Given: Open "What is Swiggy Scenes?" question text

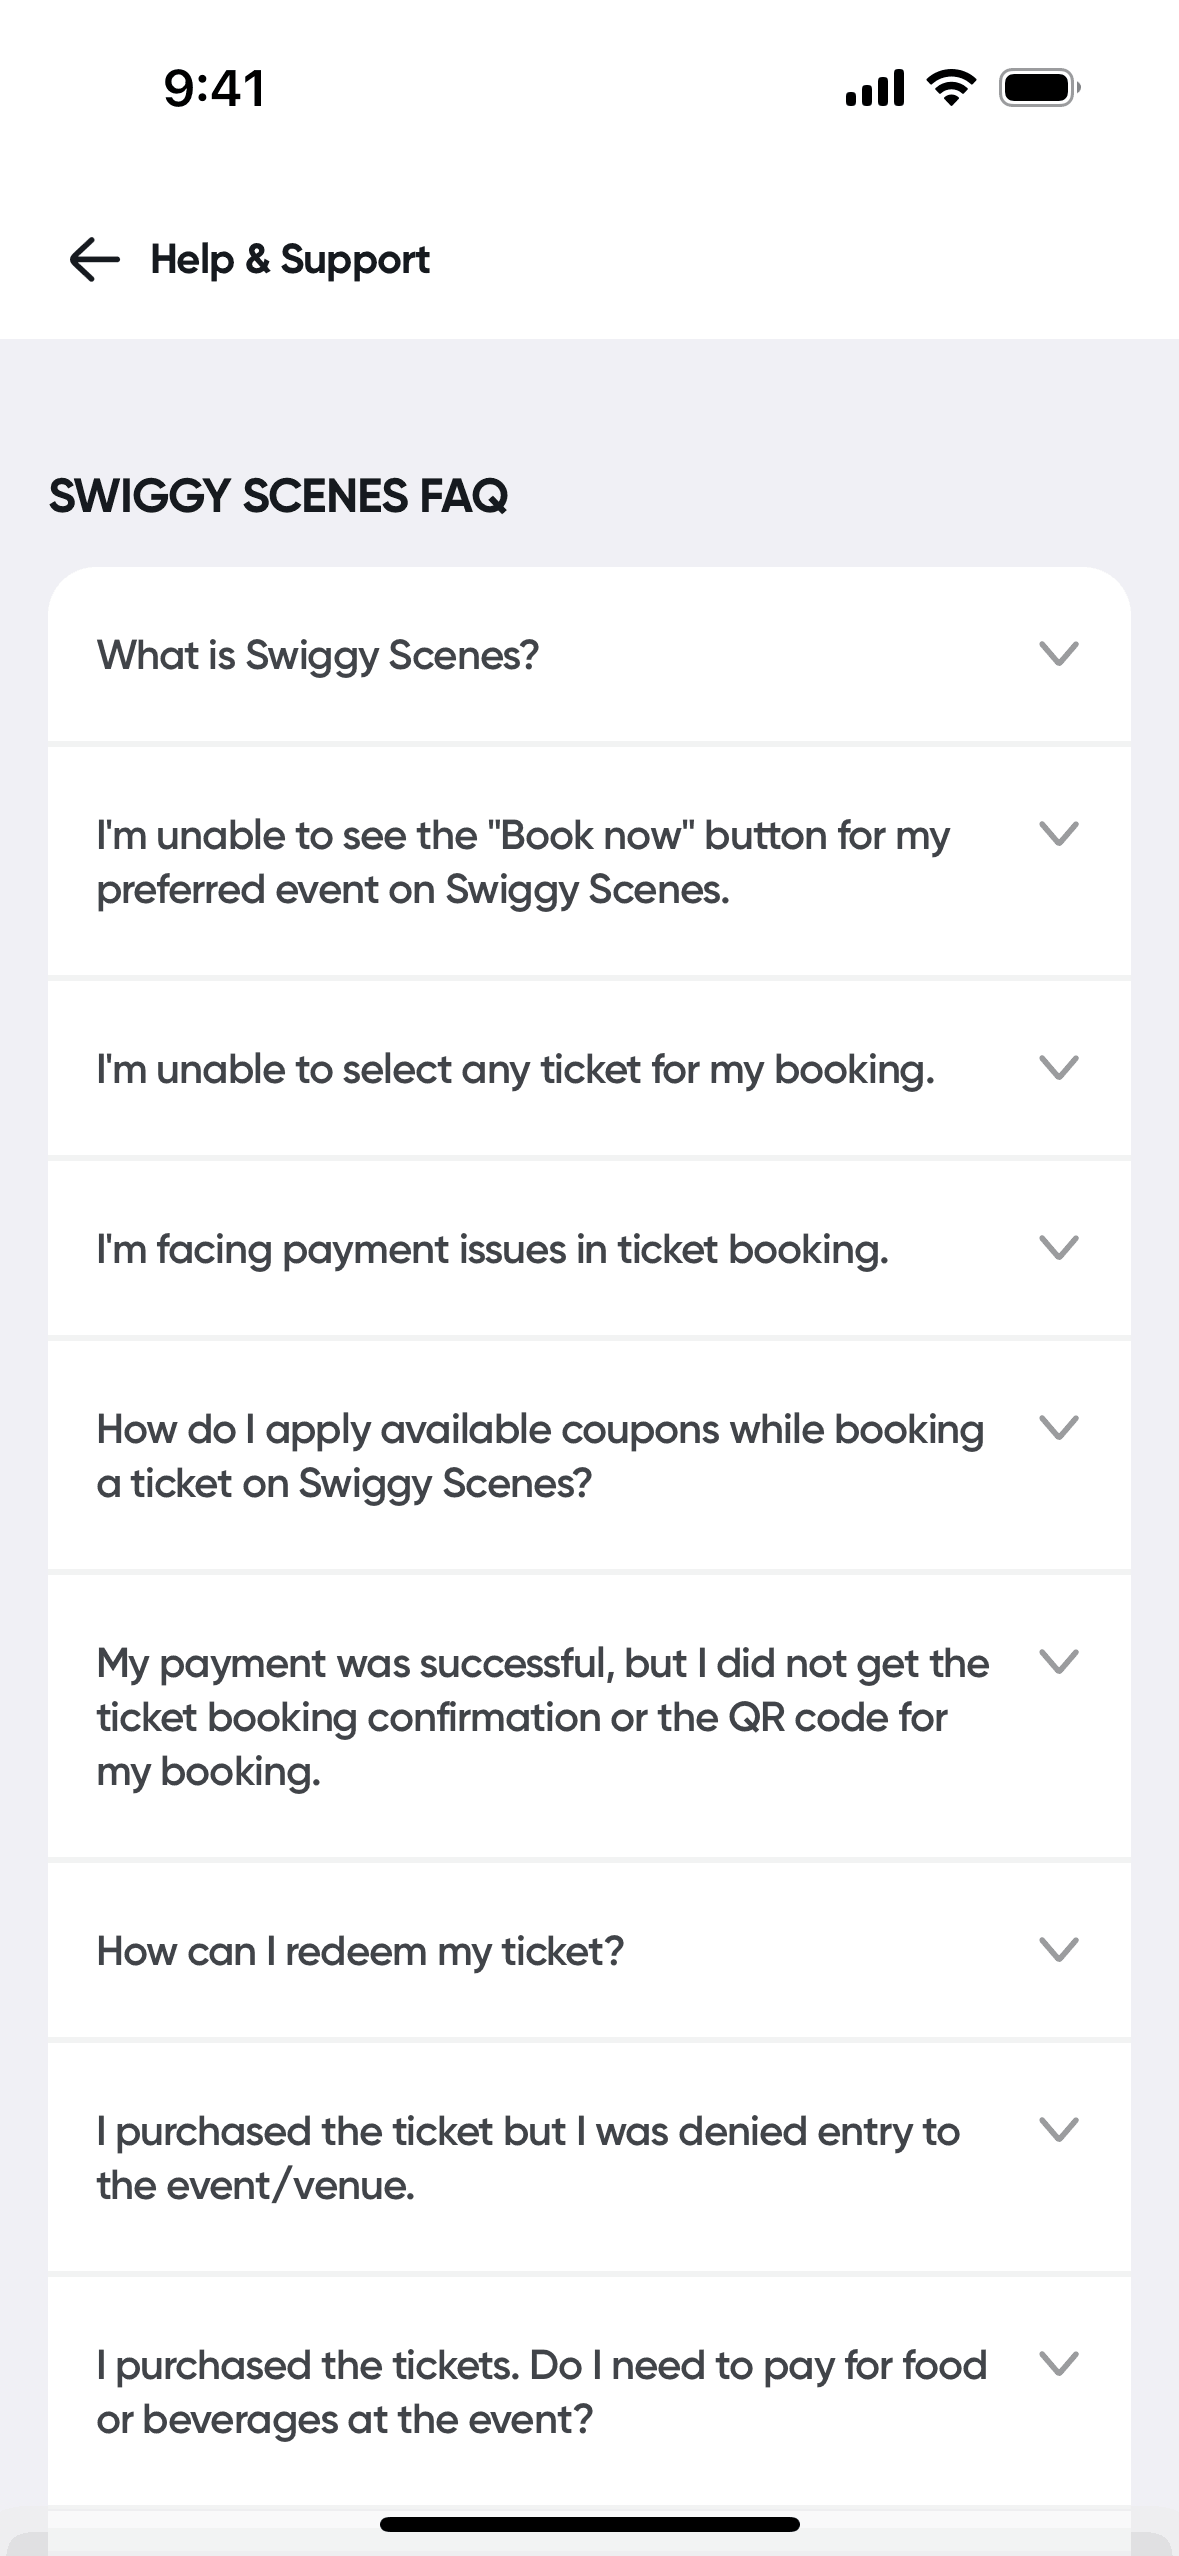Looking at the screenshot, I should pos(318,656).
